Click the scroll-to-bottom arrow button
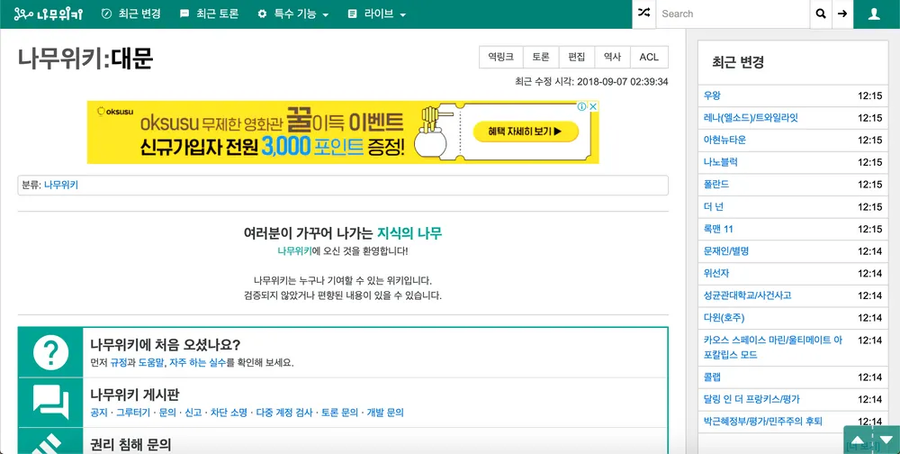This screenshot has height=454, width=900. pyautogui.click(x=886, y=440)
